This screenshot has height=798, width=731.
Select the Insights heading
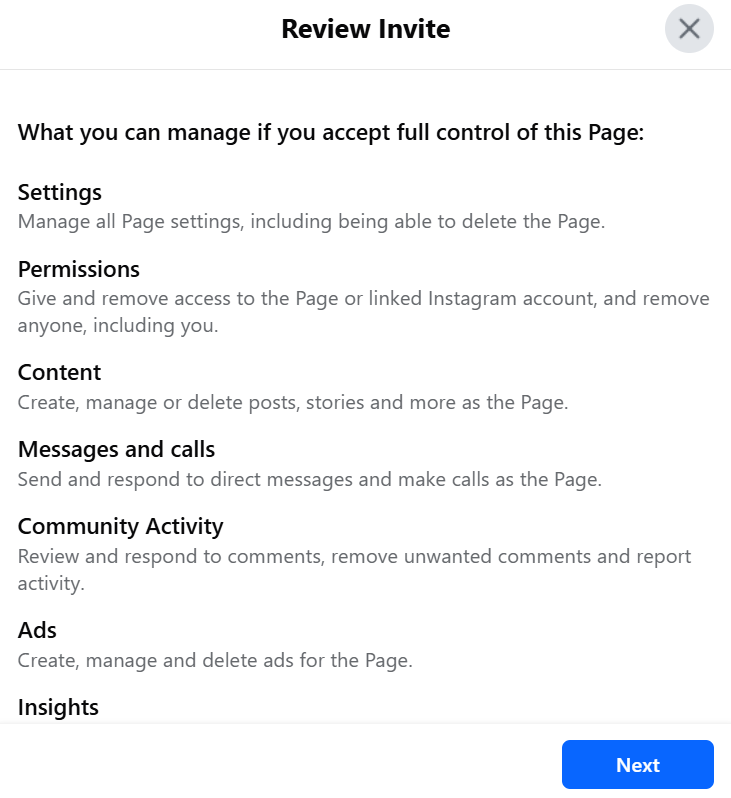tap(58, 707)
